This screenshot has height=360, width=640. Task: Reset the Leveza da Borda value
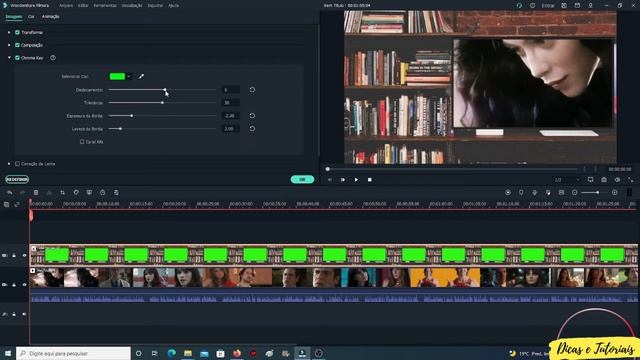tap(252, 129)
